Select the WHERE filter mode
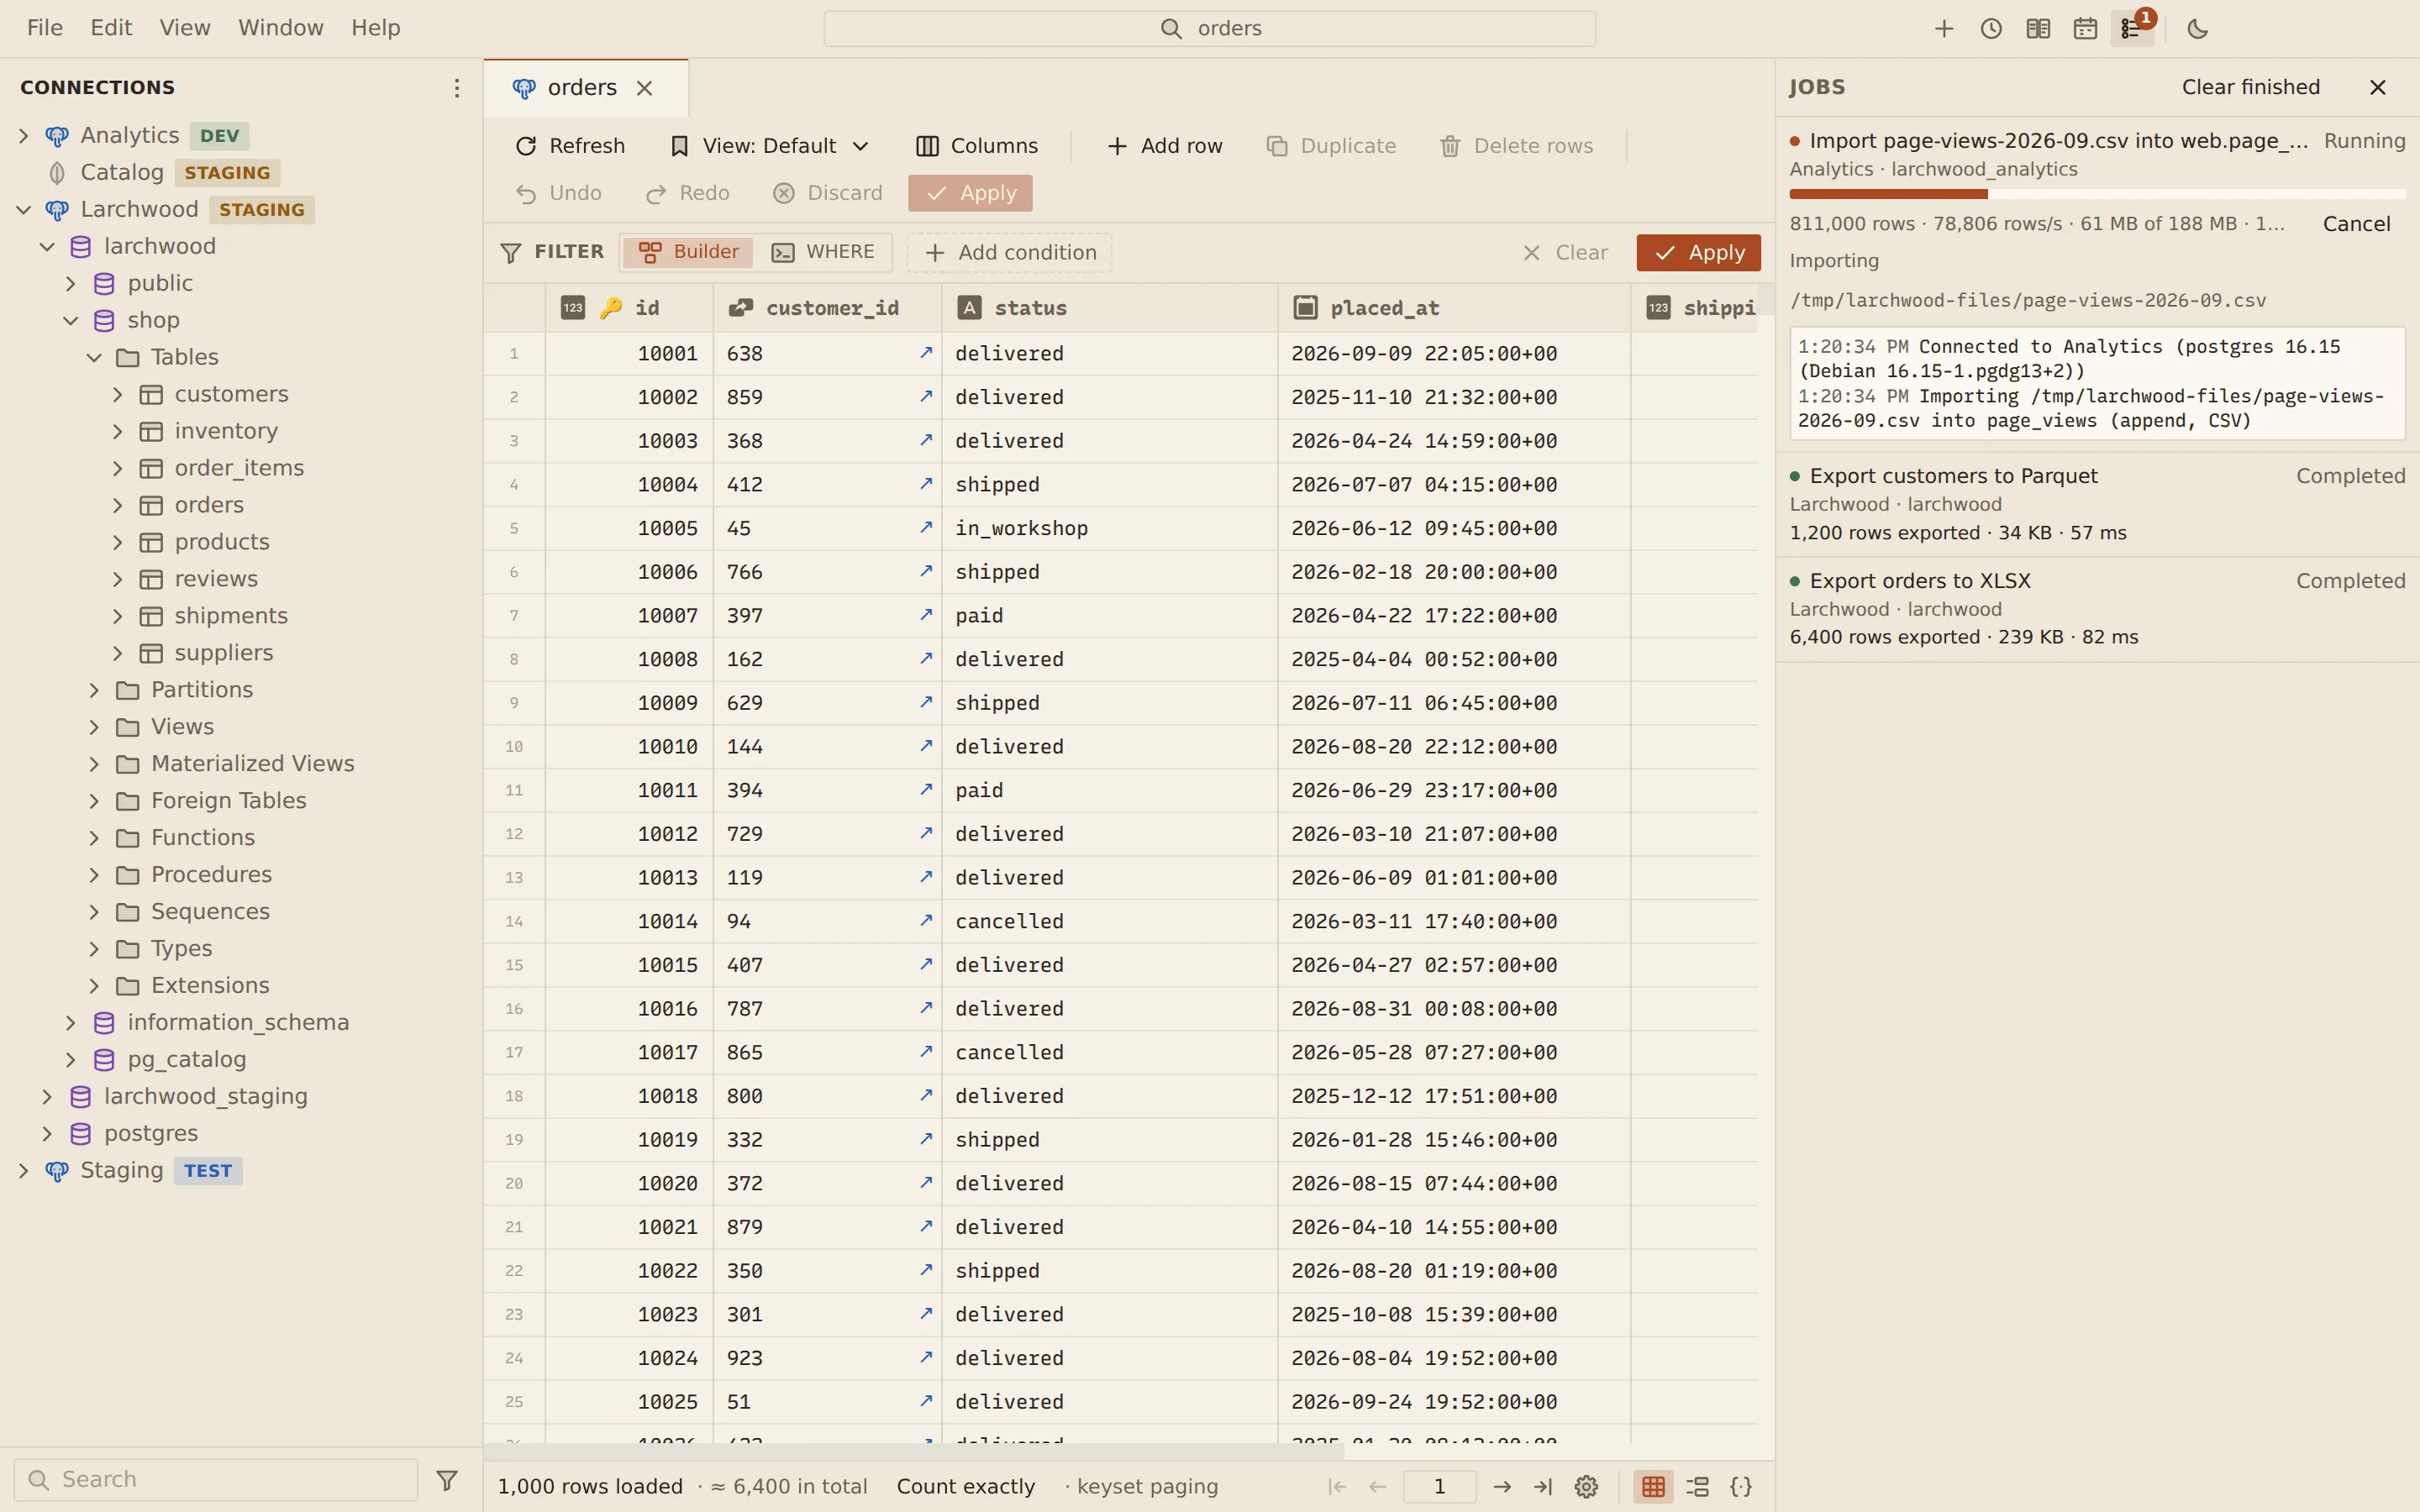 [x=823, y=252]
